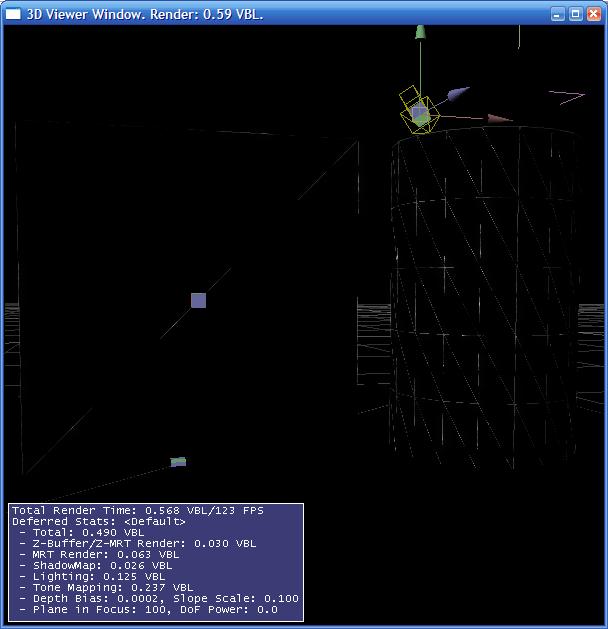Maximize the 3D Viewer Window
608x629 pixels.
point(576,14)
